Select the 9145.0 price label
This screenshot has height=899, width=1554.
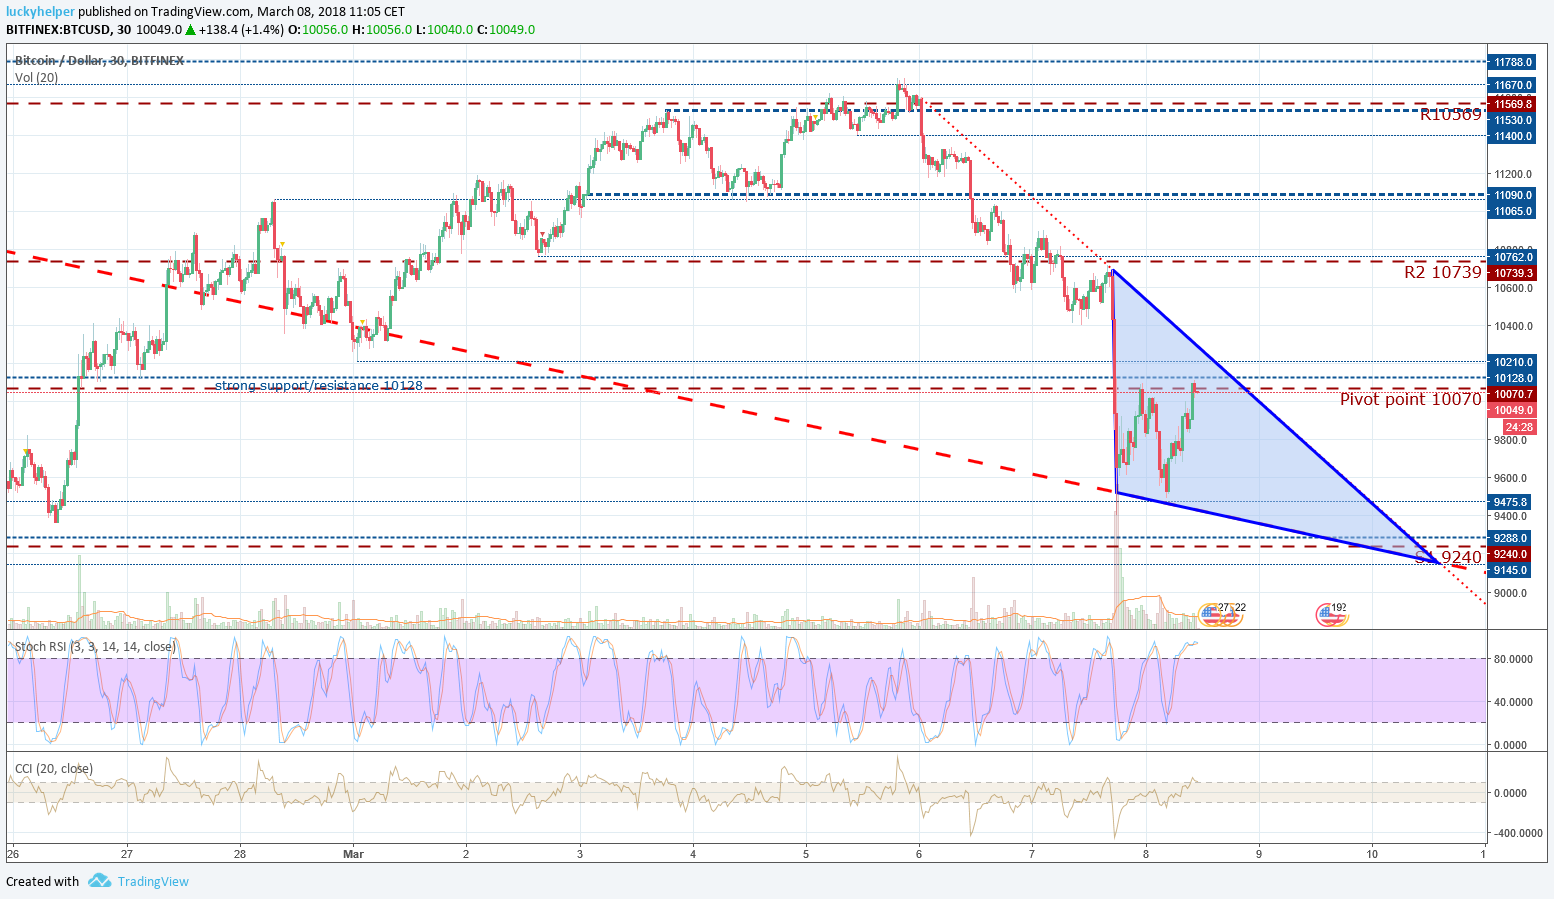[x=1511, y=570]
